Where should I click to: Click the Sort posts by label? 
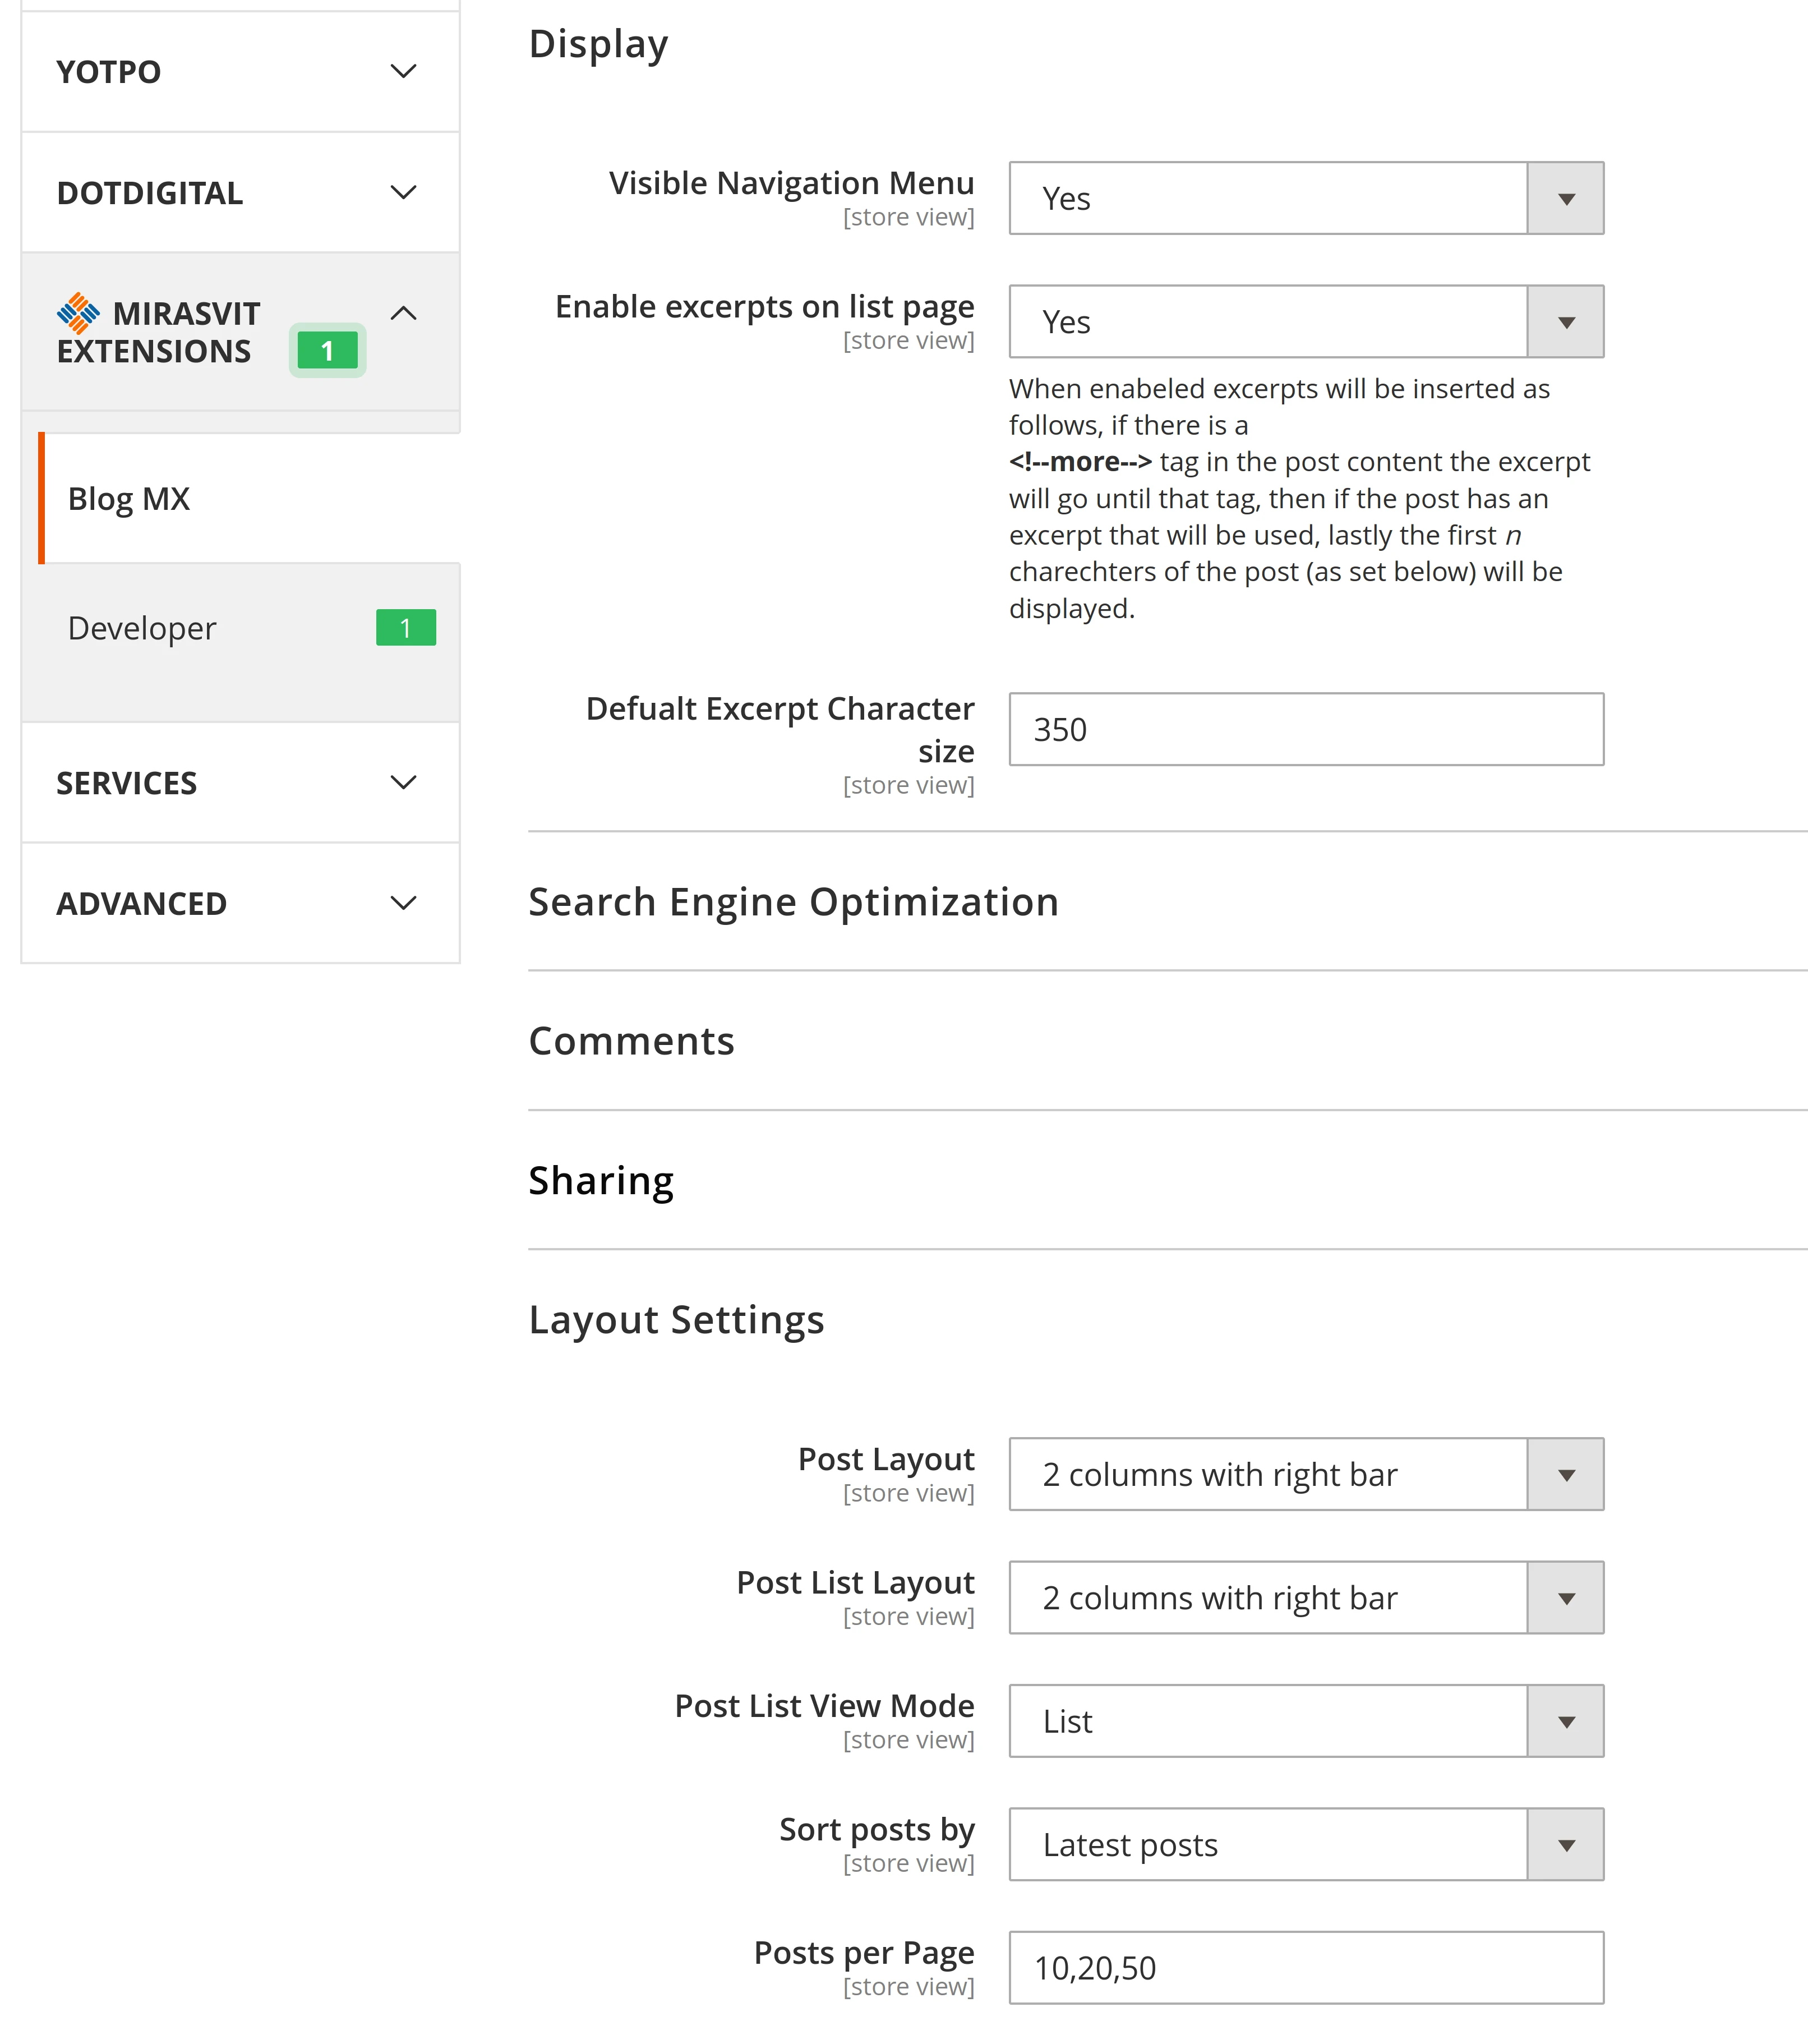pos(877,1830)
